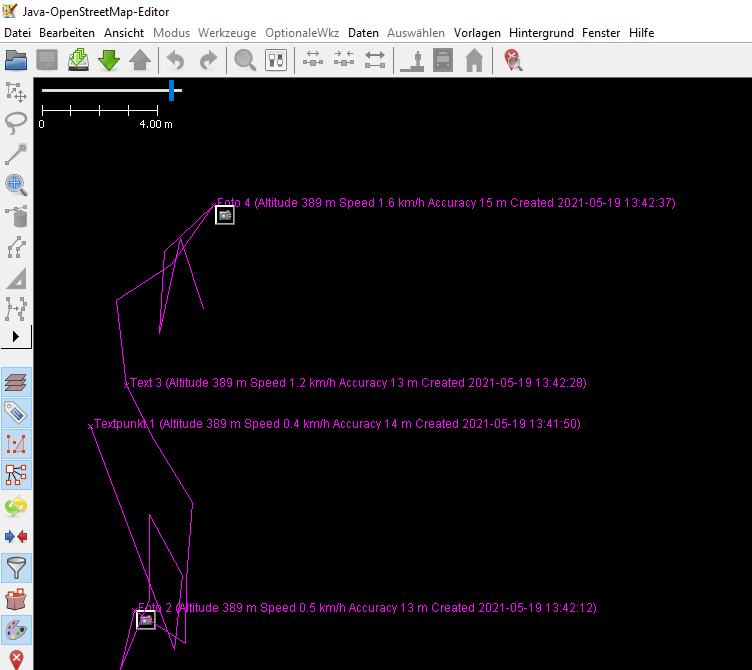Open the Hintergrund menu
Image resolution: width=752 pixels, height=670 pixels.
[541, 33]
